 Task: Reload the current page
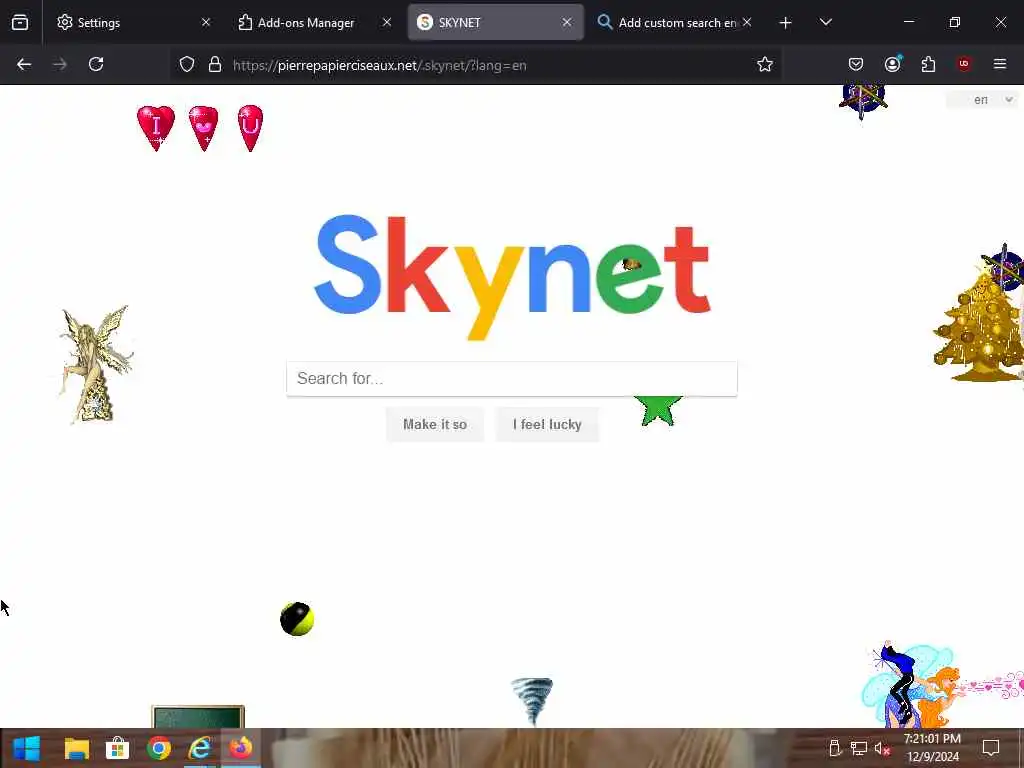click(x=96, y=64)
